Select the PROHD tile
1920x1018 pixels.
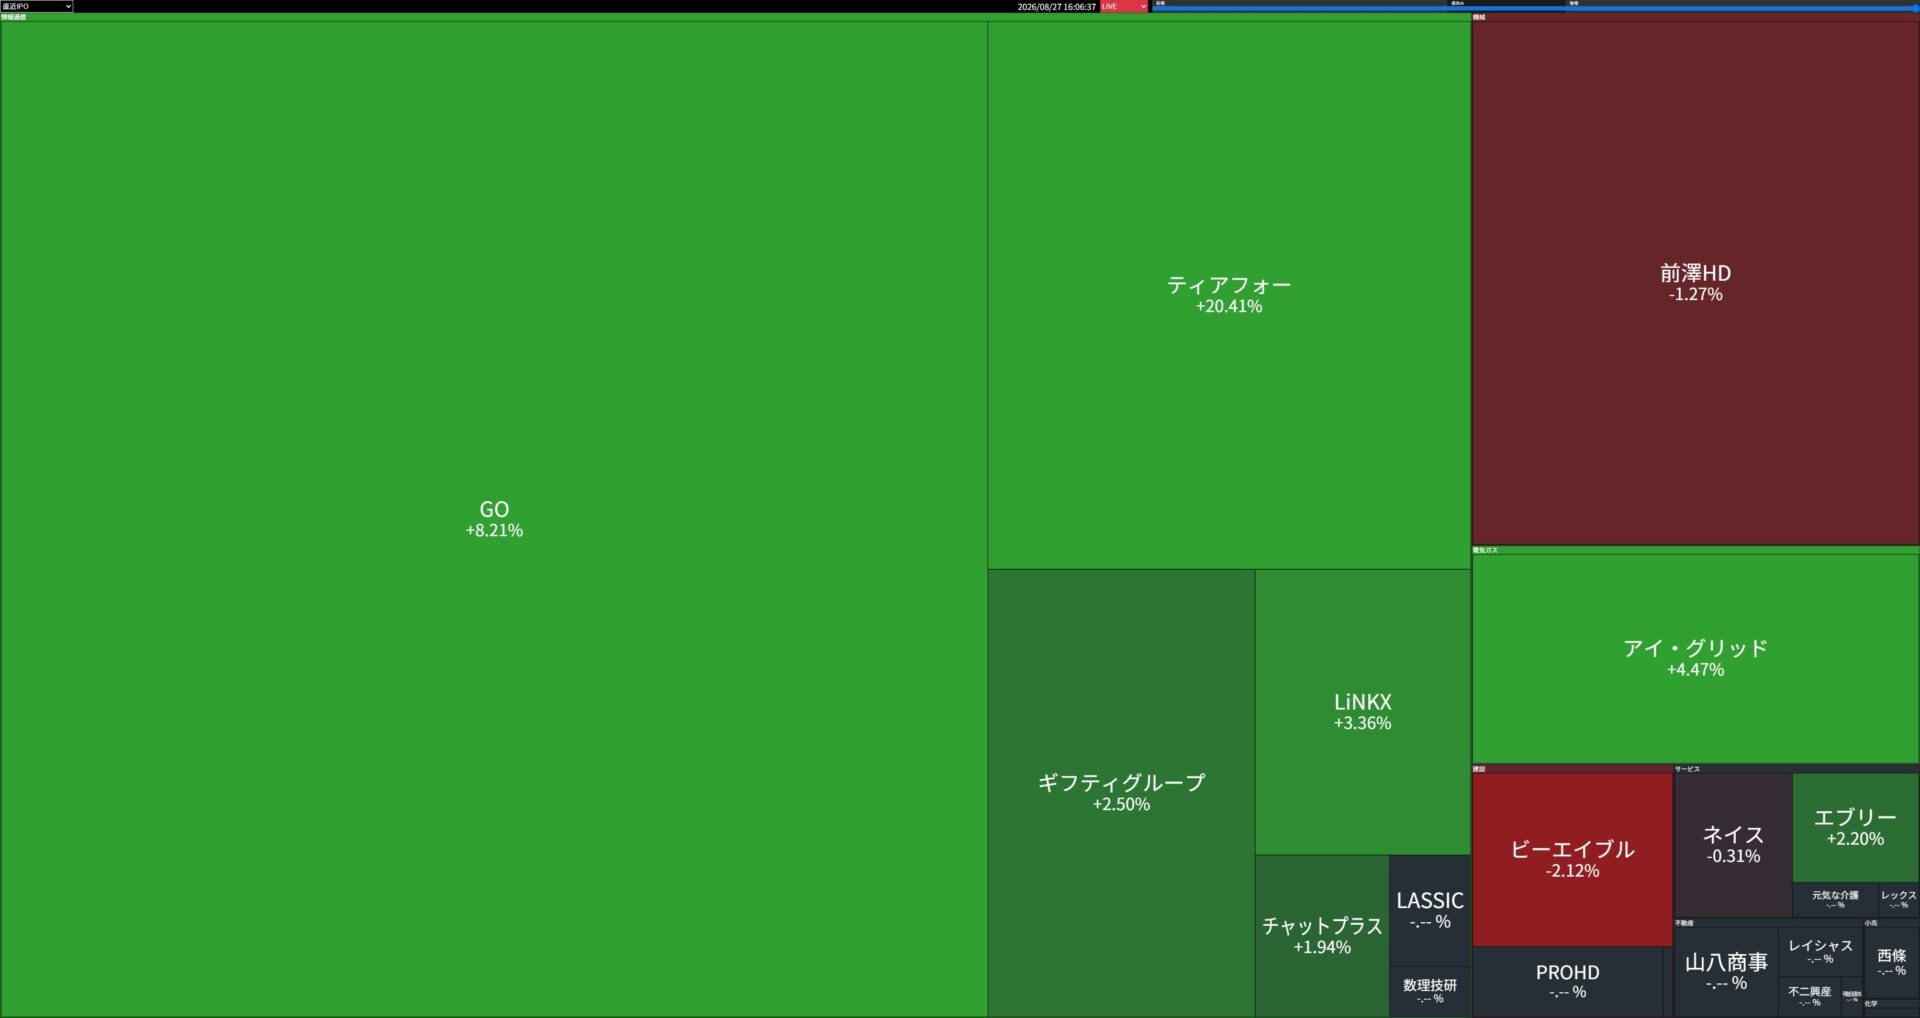pos(1567,981)
